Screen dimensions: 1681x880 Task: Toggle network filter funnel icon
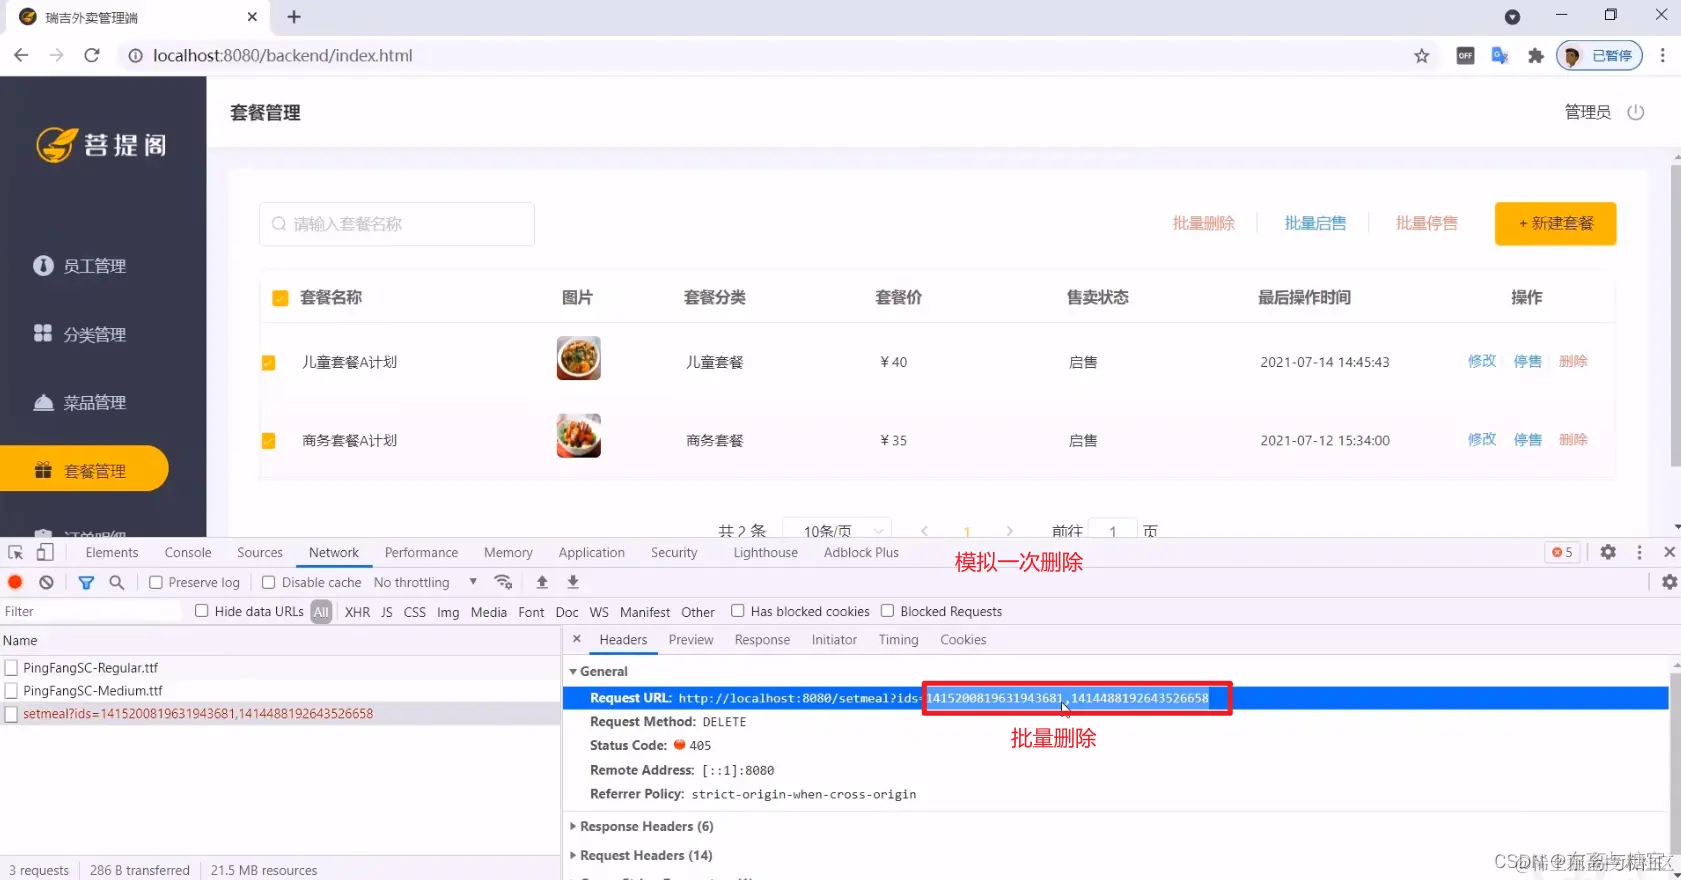tap(86, 582)
